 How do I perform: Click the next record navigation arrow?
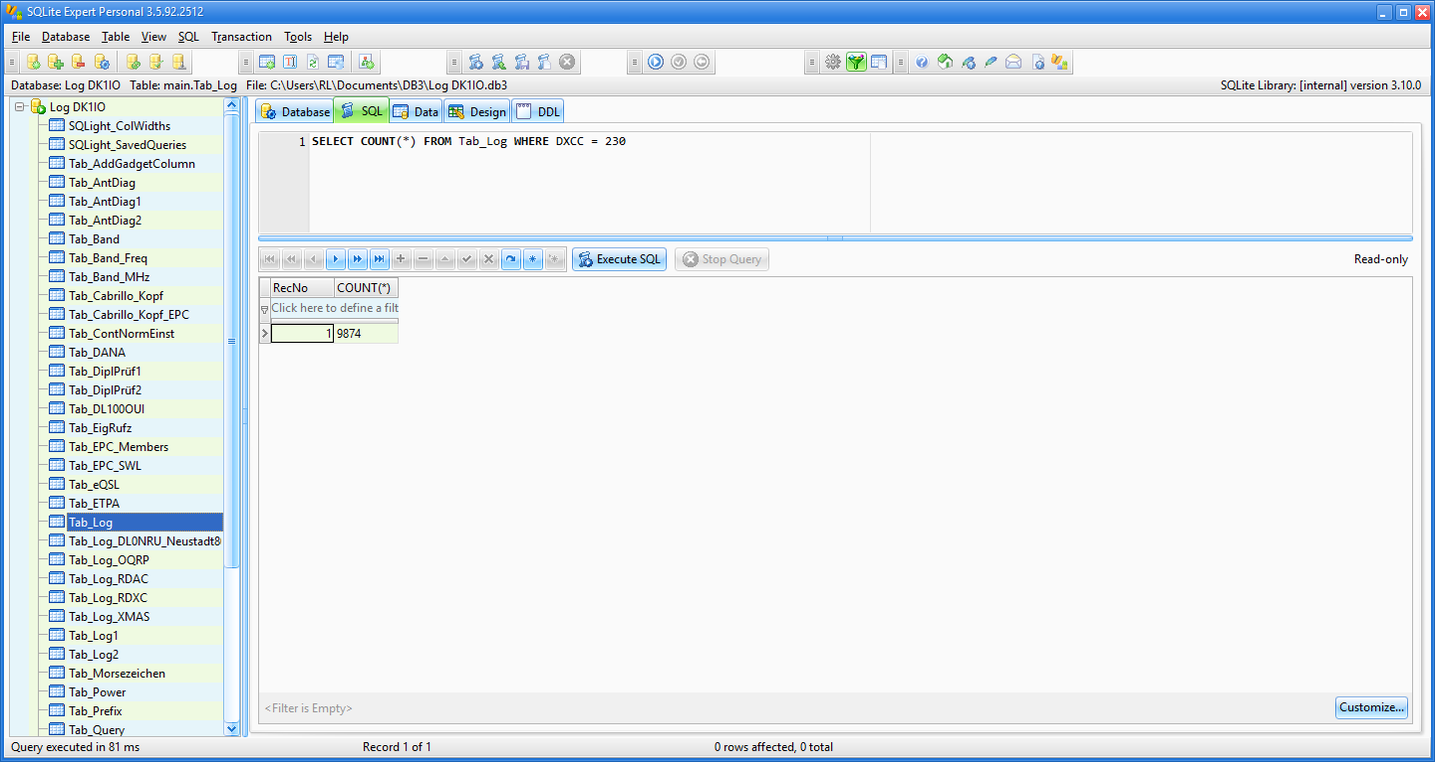335,259
